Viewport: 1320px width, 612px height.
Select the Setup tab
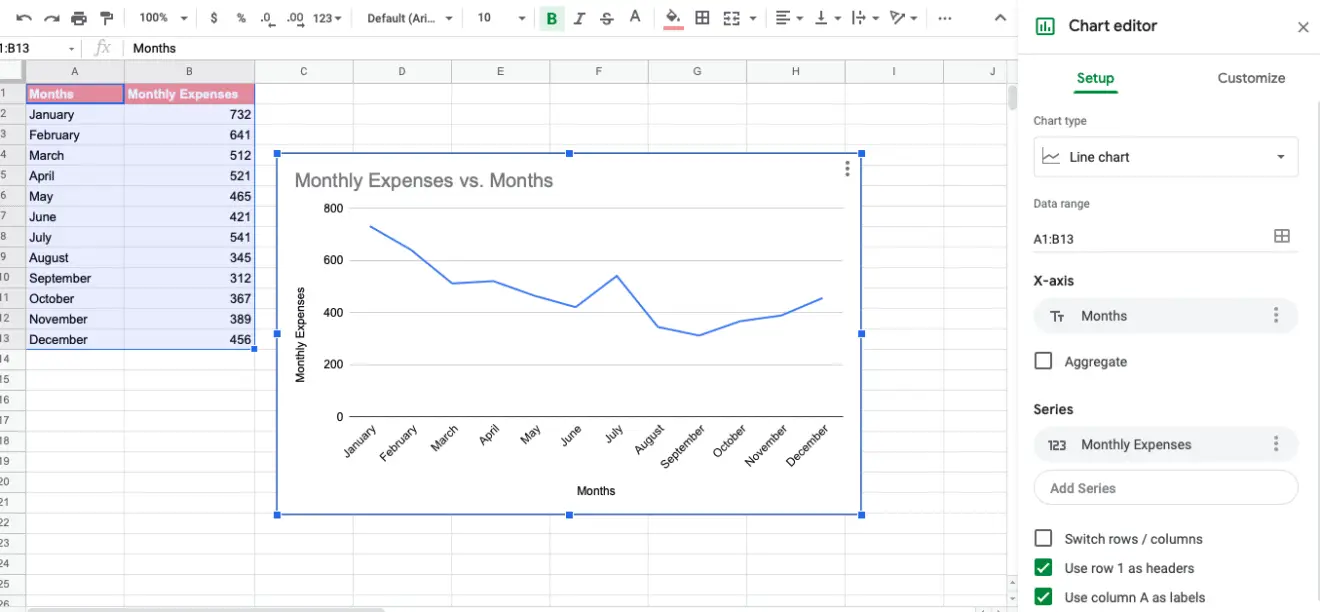coord(1095,78)
